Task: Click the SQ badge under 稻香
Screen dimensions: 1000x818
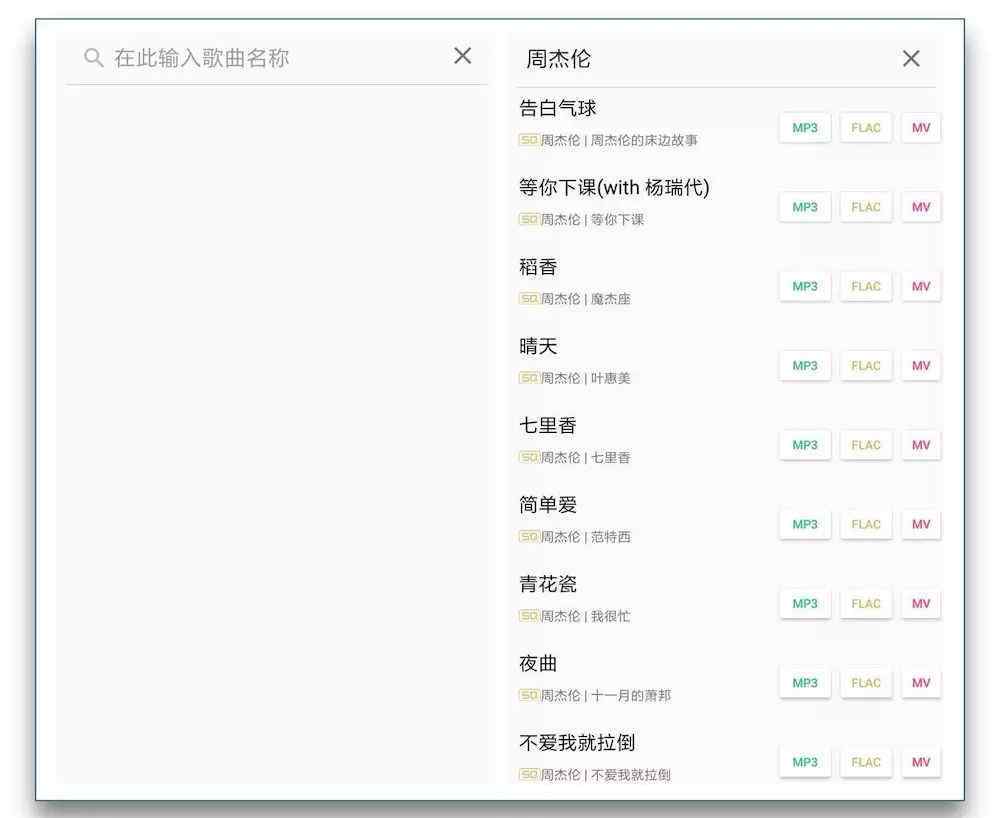Action: 529,298
